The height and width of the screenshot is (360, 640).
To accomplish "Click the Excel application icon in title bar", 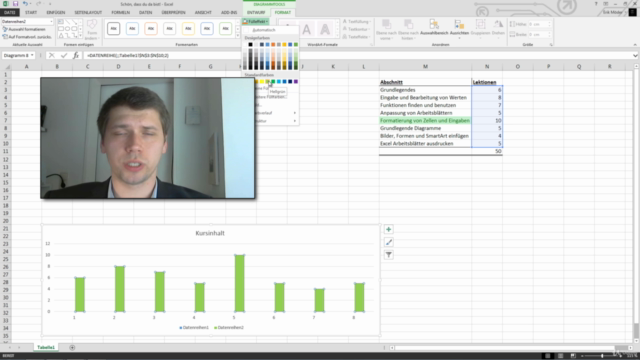I will pos(5,4).
